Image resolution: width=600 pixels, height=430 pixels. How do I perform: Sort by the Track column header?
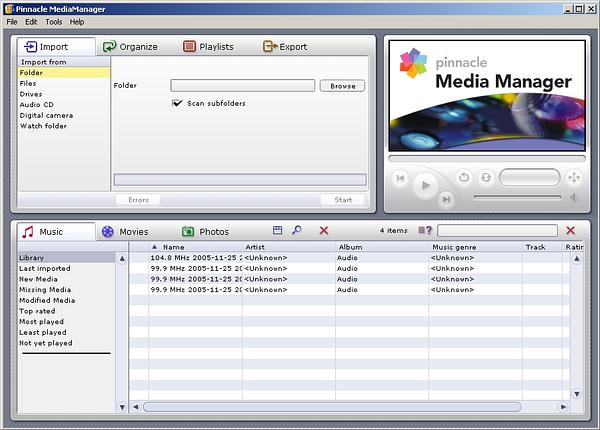[x=542, y=247]
